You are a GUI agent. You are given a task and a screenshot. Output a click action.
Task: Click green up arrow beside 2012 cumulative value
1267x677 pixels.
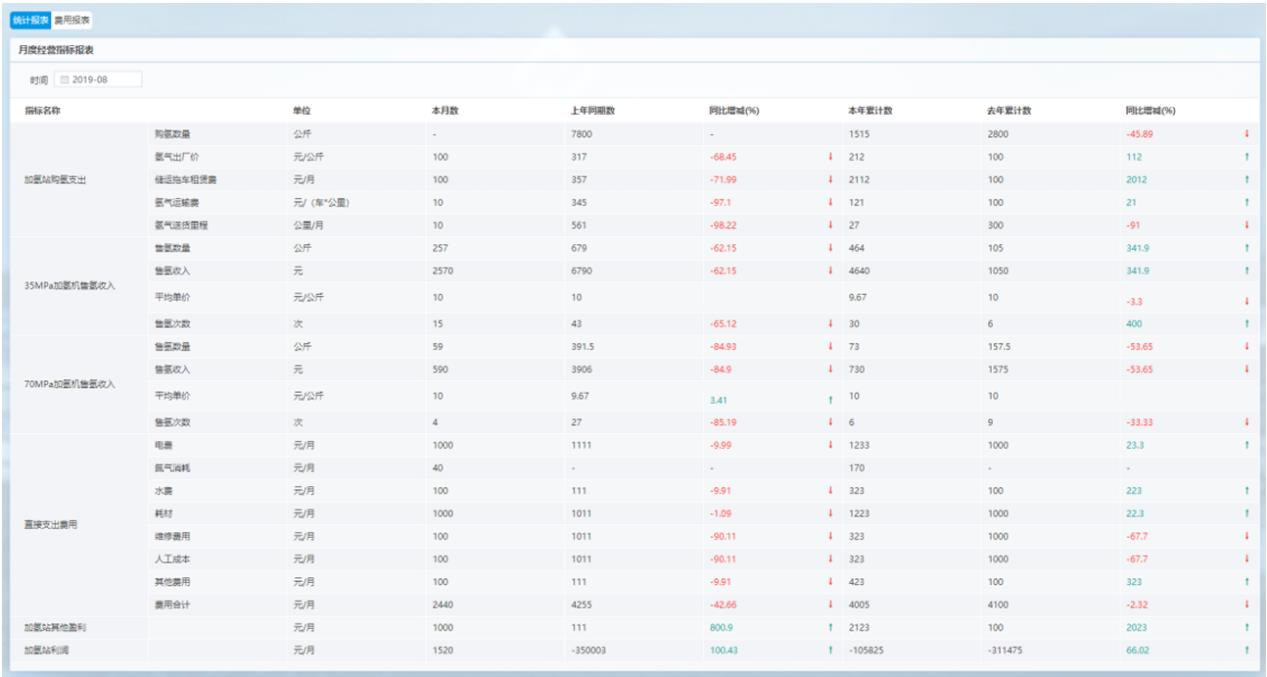point(1246,180)
